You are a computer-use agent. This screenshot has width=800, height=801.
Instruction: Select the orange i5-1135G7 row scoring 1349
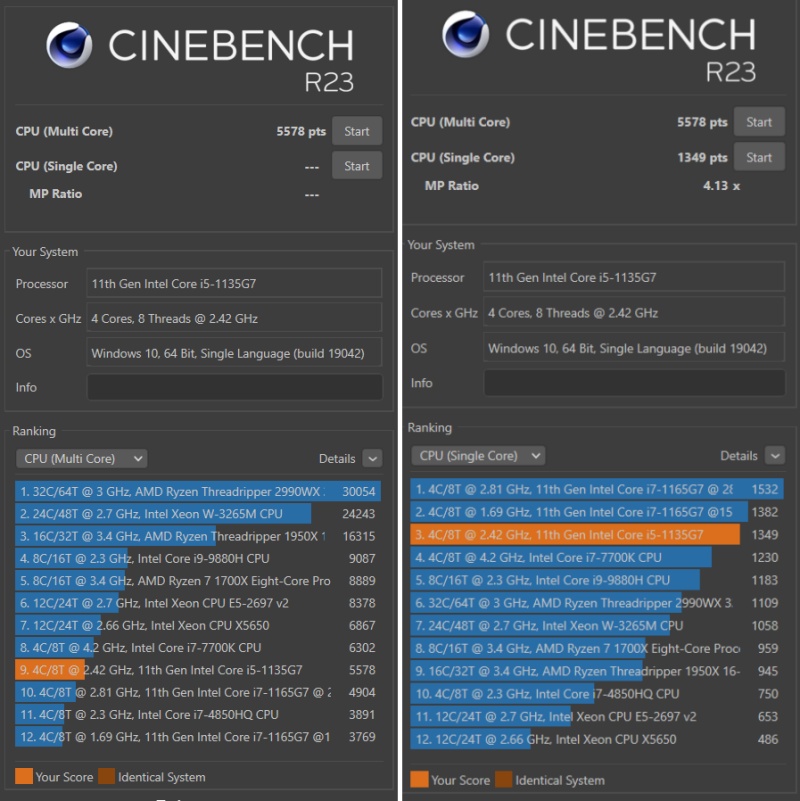pos(597,535)
